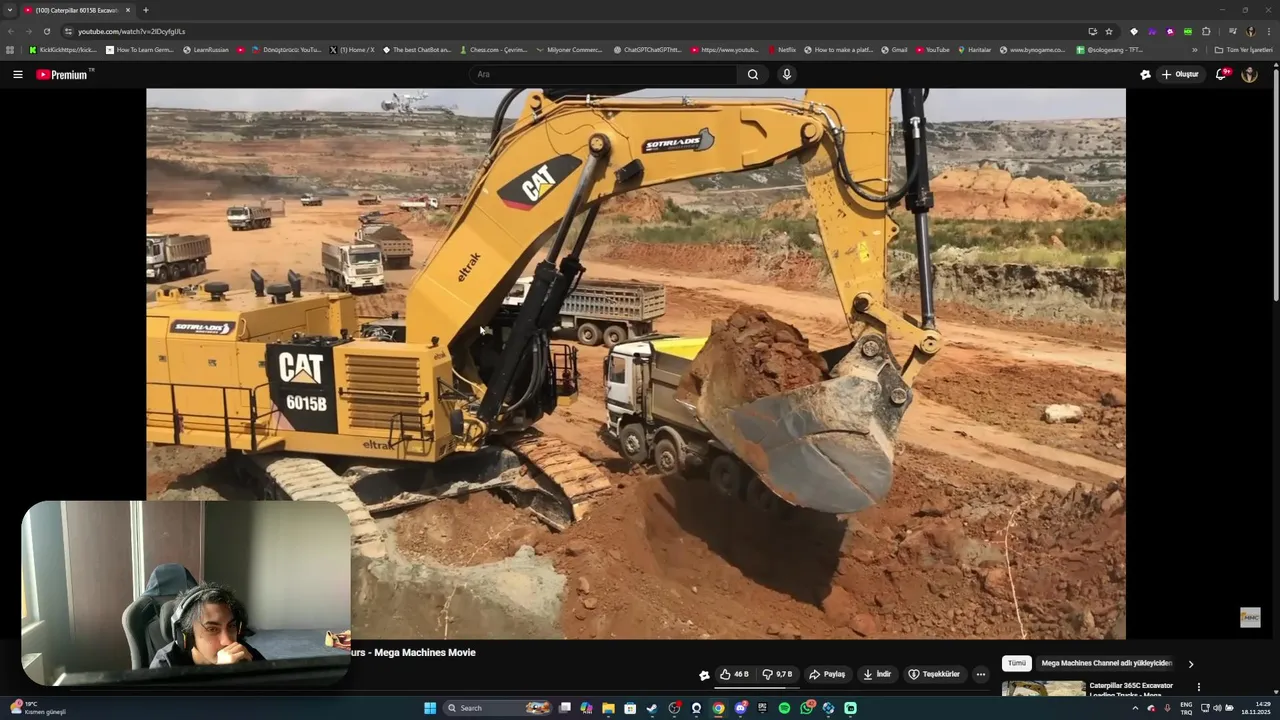1280x720 pixels.
Task: Click the taskbar Search box
Action: [498, 708]
